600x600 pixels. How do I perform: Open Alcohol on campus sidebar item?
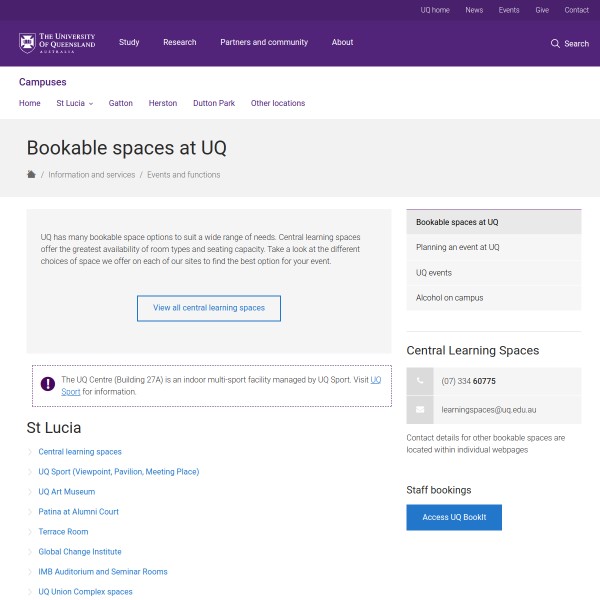pos(450,298)
